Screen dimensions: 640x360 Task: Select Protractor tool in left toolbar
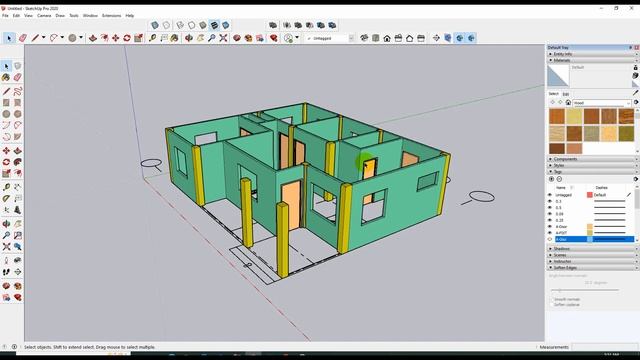coord(6,198)
